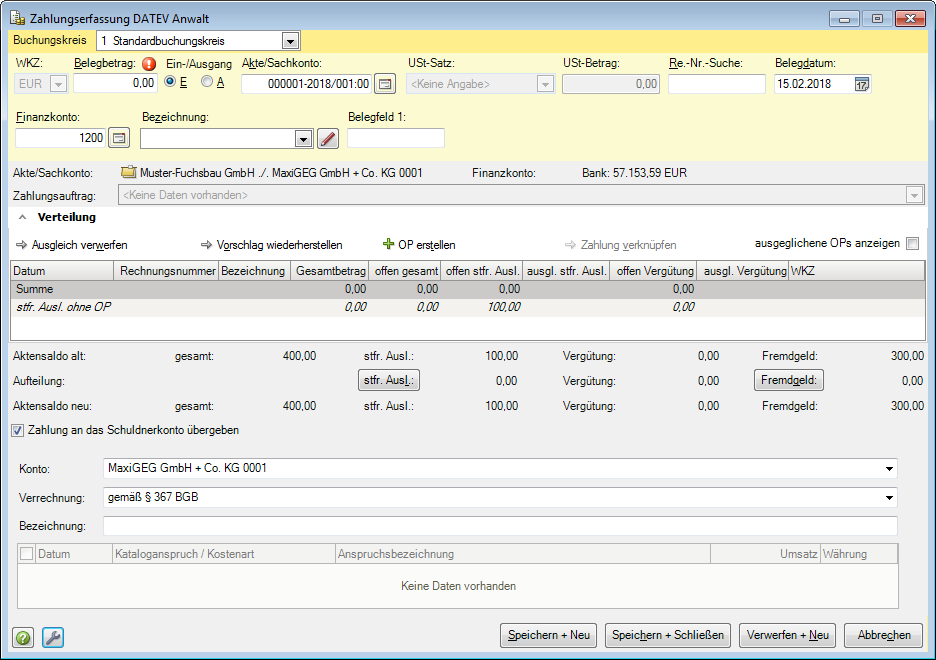Click the Speichern + Schließen button
936x660 pixels.
[x=667, y=635]
